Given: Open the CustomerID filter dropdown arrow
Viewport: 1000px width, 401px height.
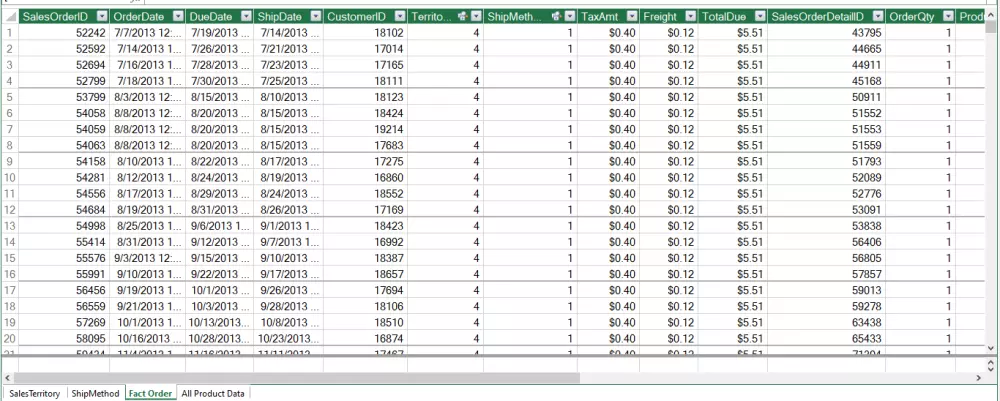Looking at the screenshot, I should point(400,17).
